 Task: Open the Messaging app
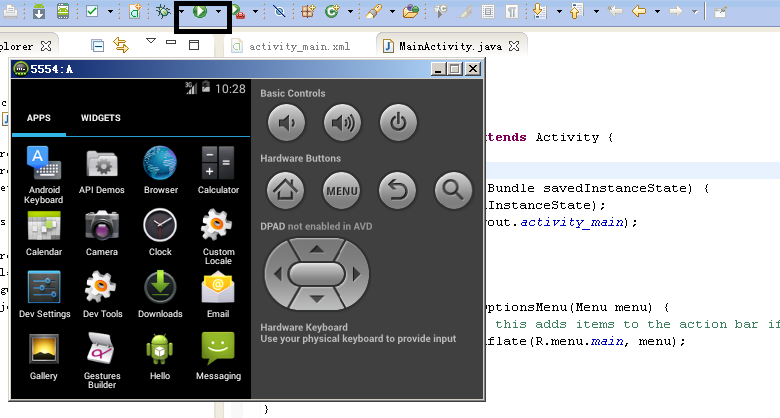click(218, 355)
